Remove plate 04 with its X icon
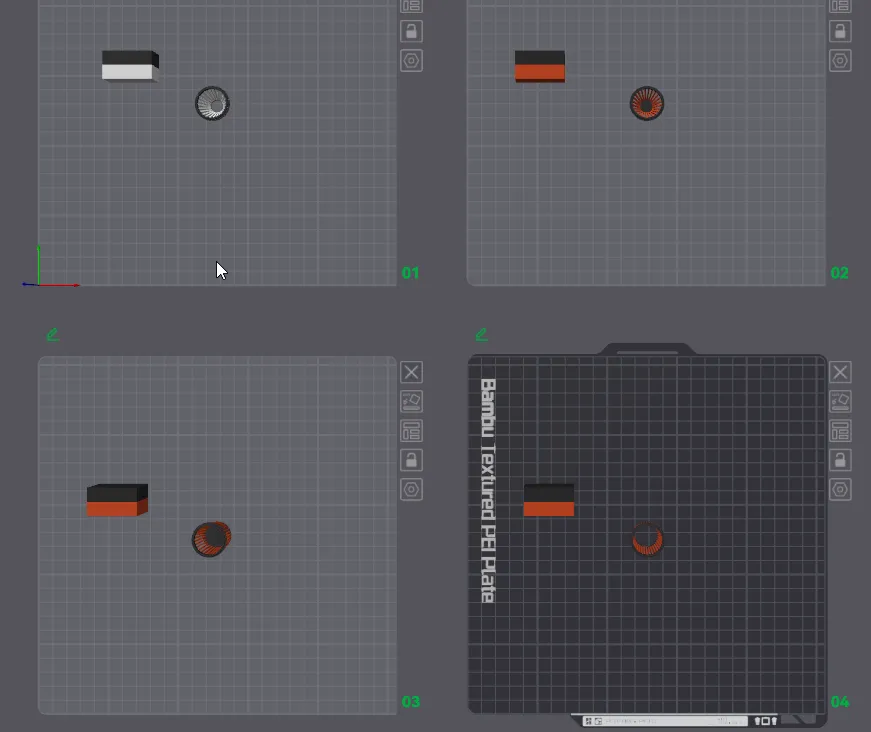This screenshot has width=871, height=732. pos(840,372)
